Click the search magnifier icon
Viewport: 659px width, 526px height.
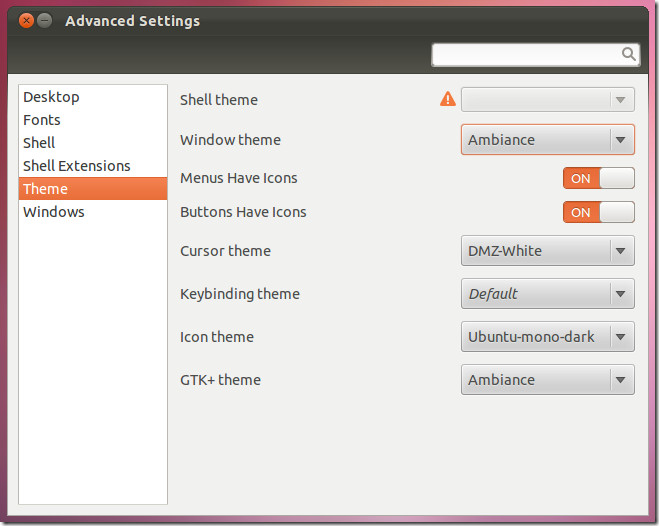click(628, 54)
